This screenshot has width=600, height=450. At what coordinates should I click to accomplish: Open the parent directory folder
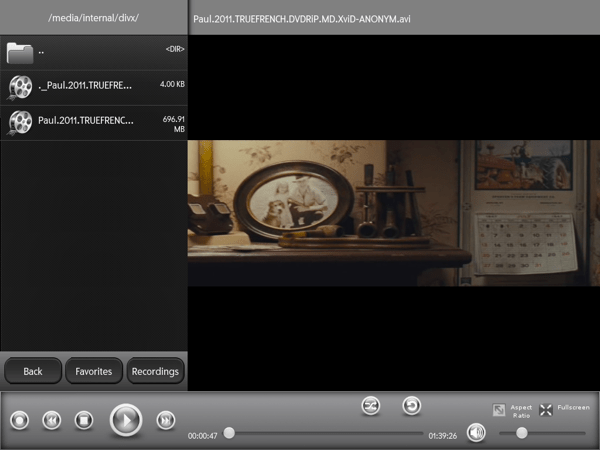click(x=94, y=53)
